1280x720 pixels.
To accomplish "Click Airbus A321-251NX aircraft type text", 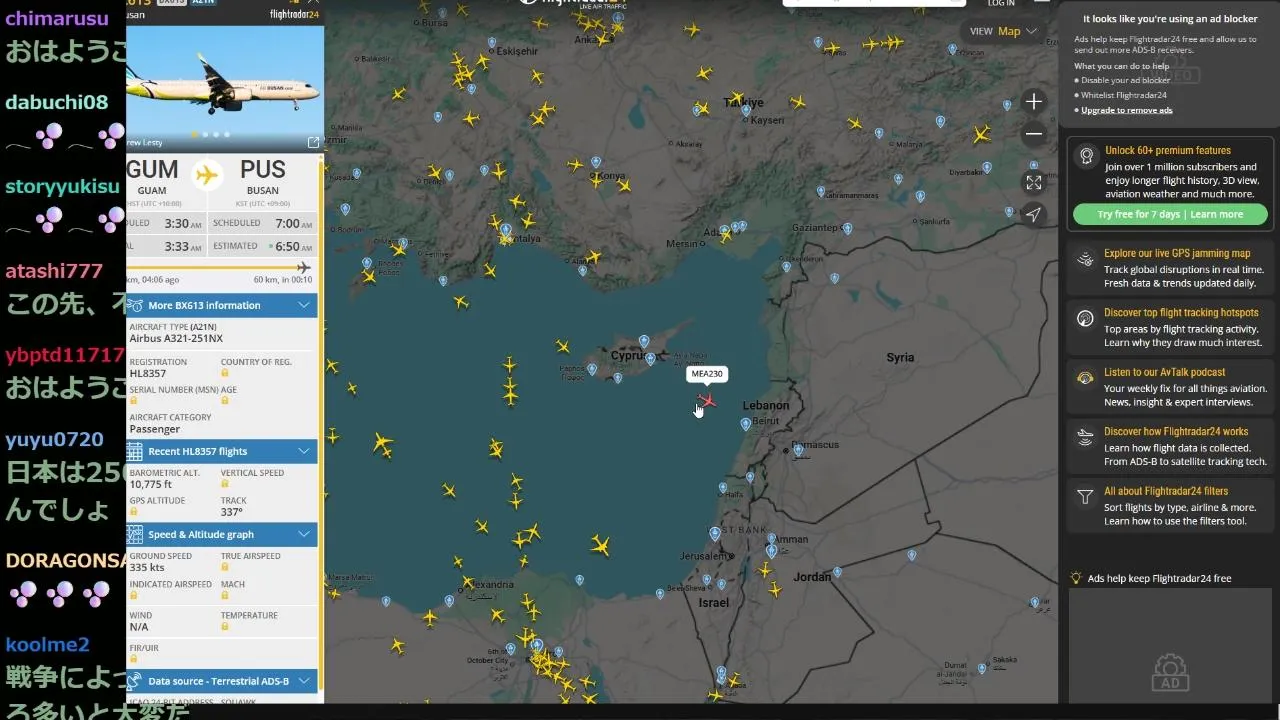I will tap(176, 339).
